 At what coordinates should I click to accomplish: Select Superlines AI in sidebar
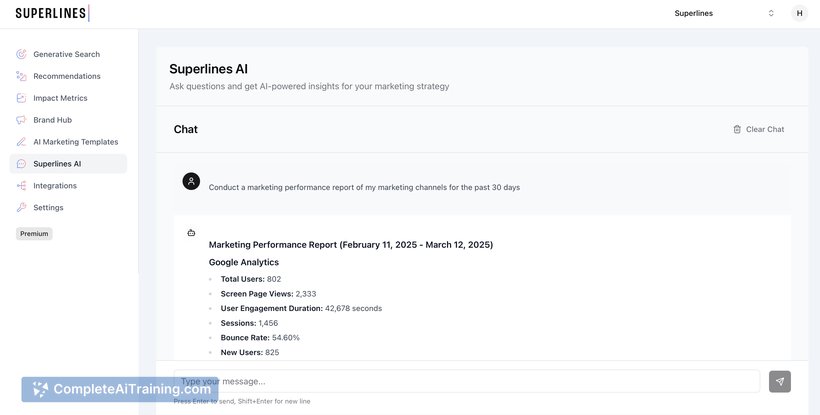click(x=69, y=164)
